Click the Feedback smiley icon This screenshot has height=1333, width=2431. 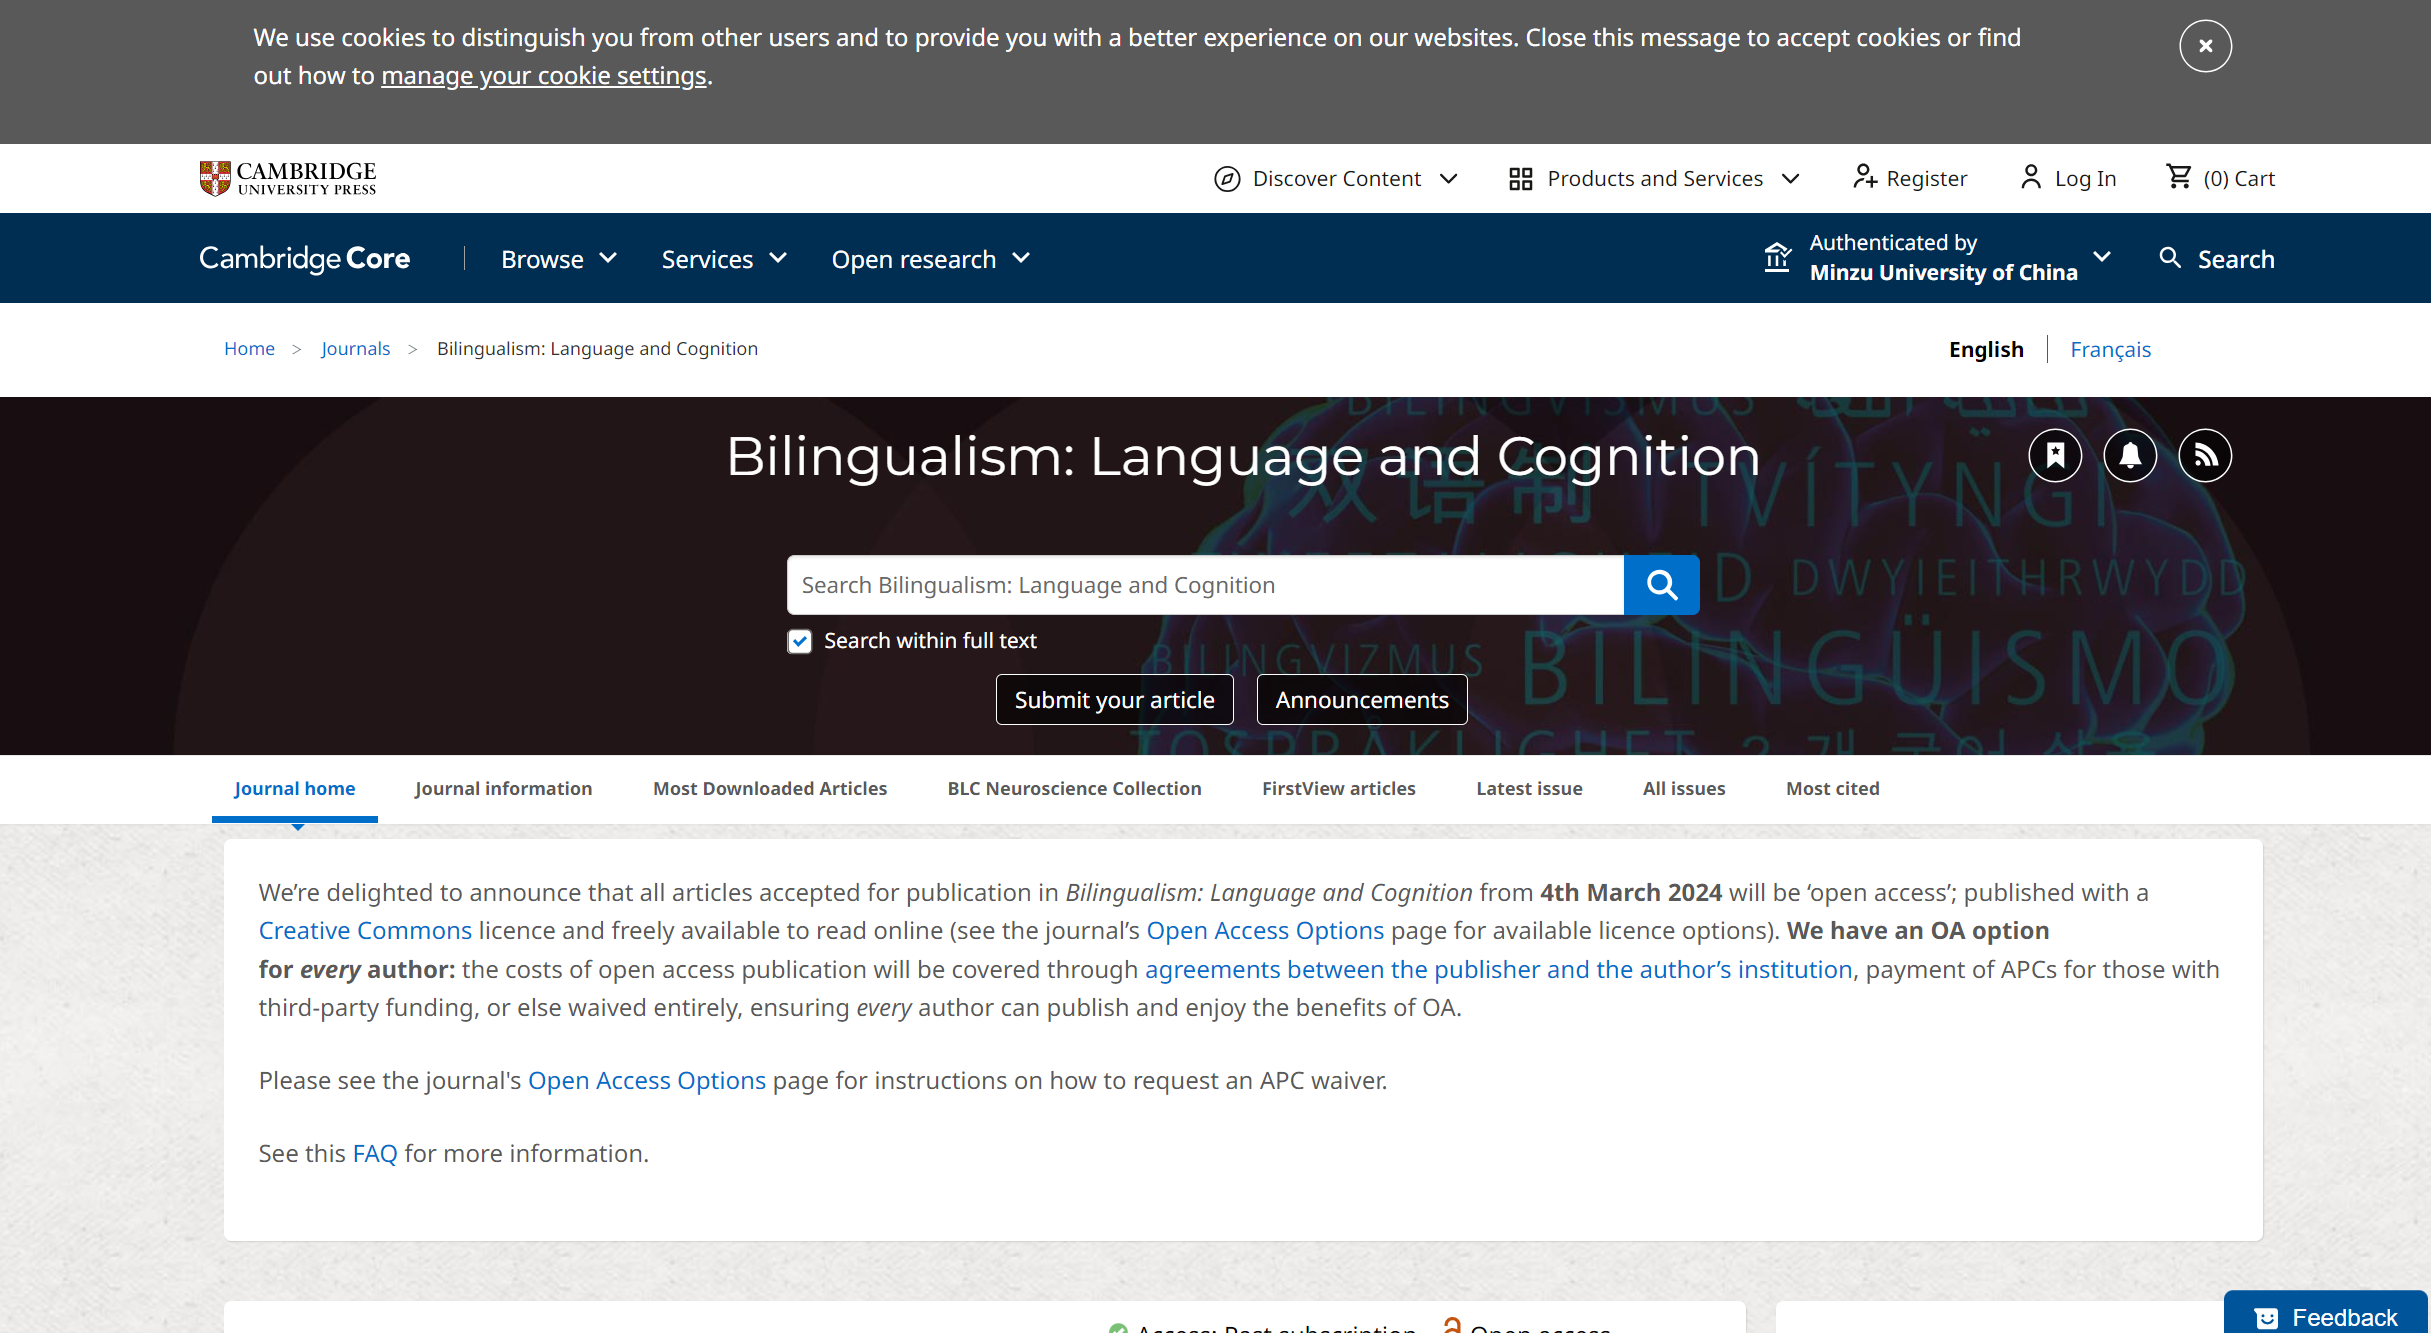point(2266,1318)
